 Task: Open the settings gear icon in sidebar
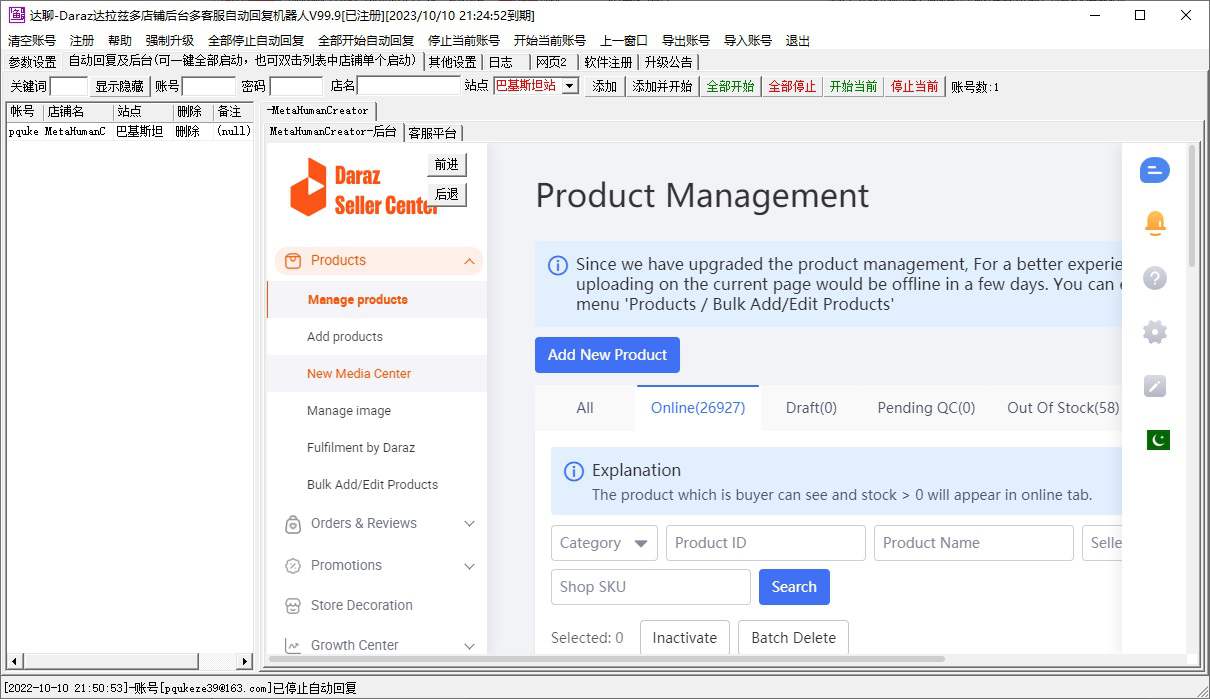pos(1154,332)
